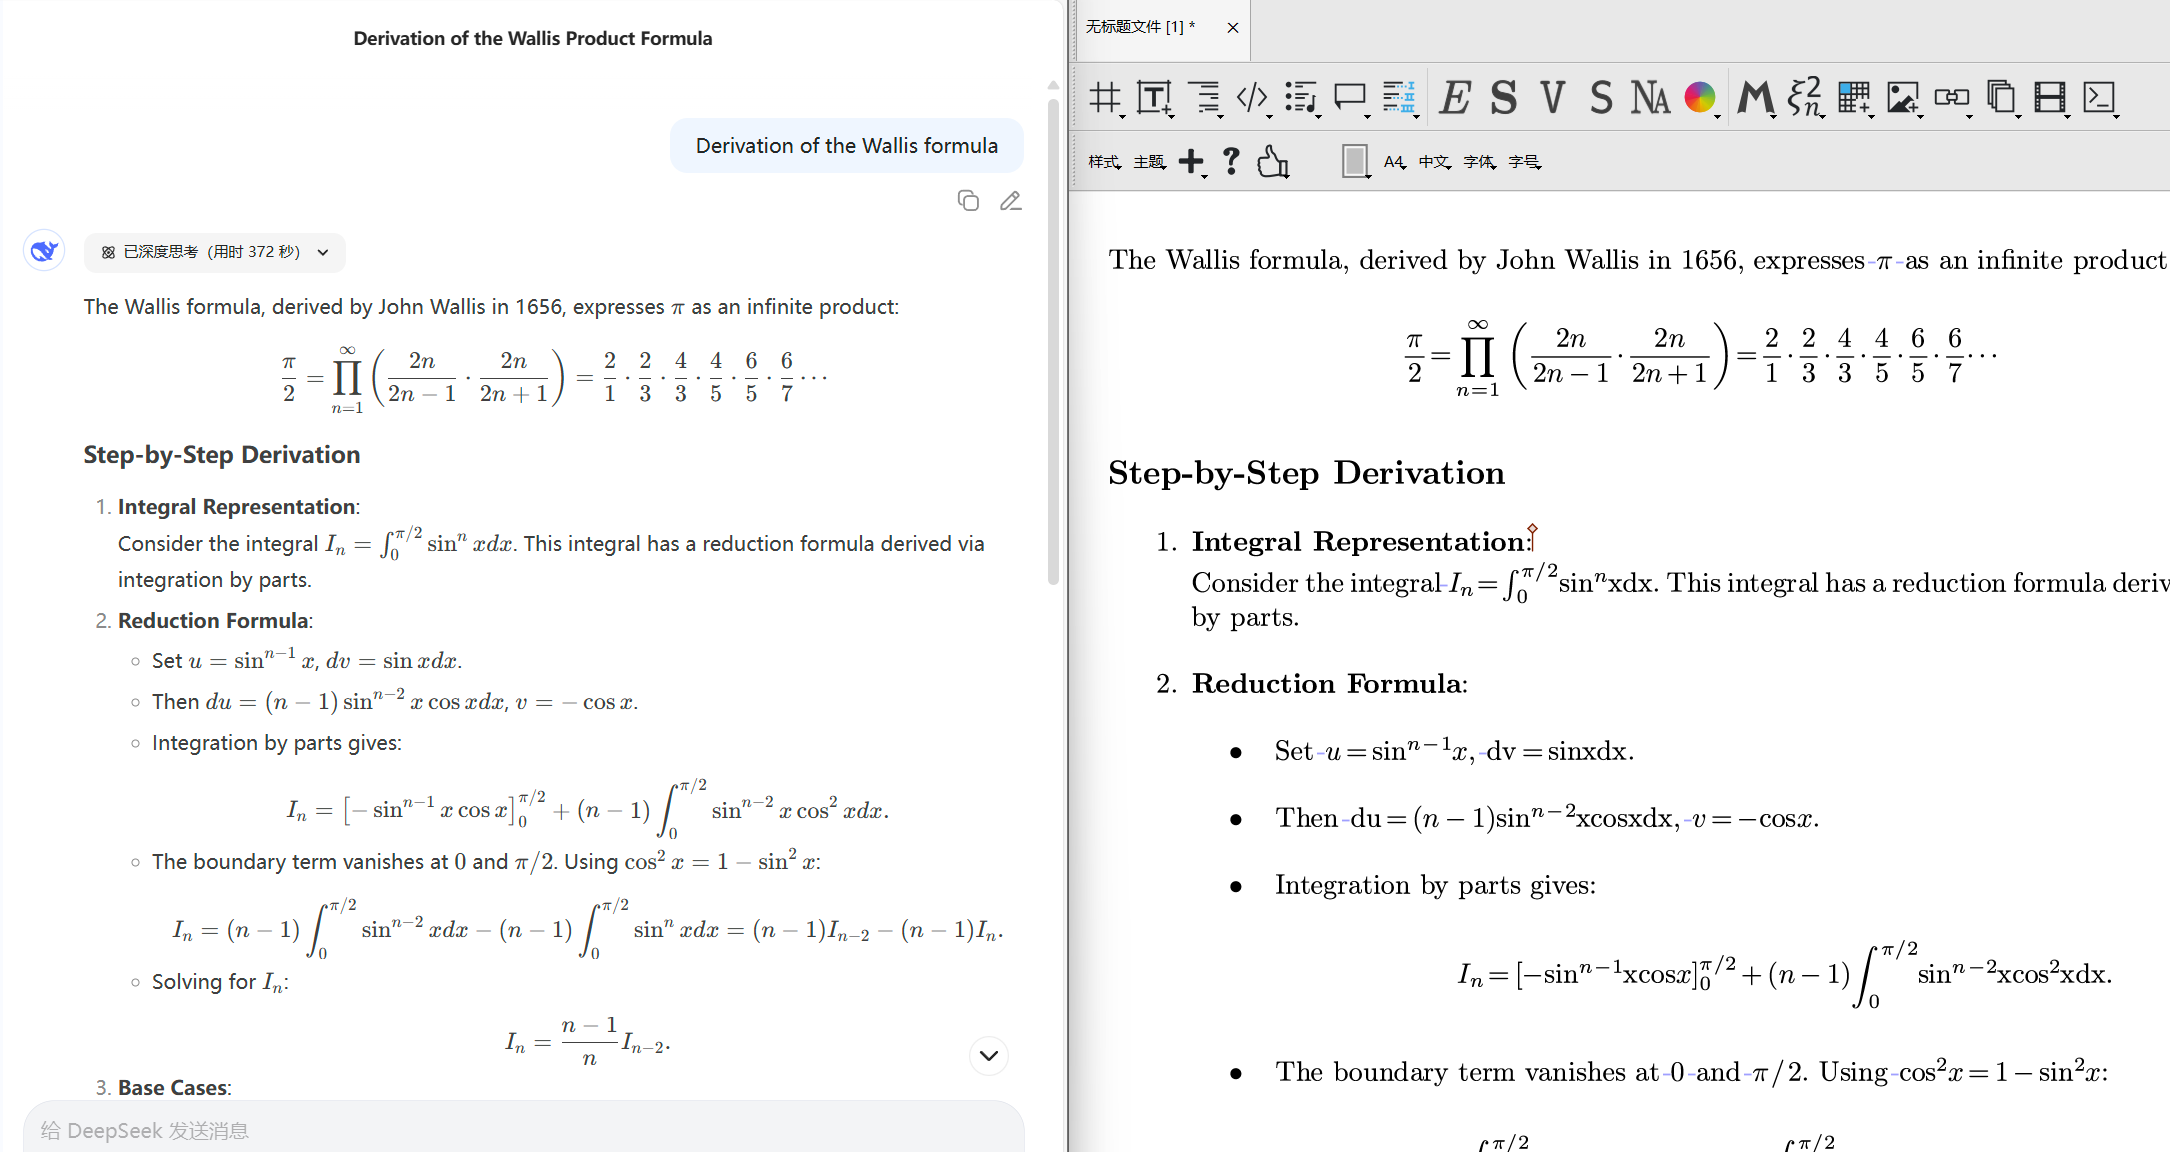Screen dimensions: 2170x1152
Task: Open the insert text box tool
Action: 1155,98
